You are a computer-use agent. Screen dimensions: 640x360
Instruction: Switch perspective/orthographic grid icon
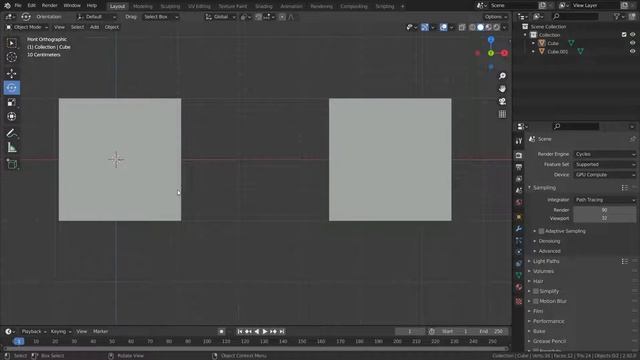502,114
